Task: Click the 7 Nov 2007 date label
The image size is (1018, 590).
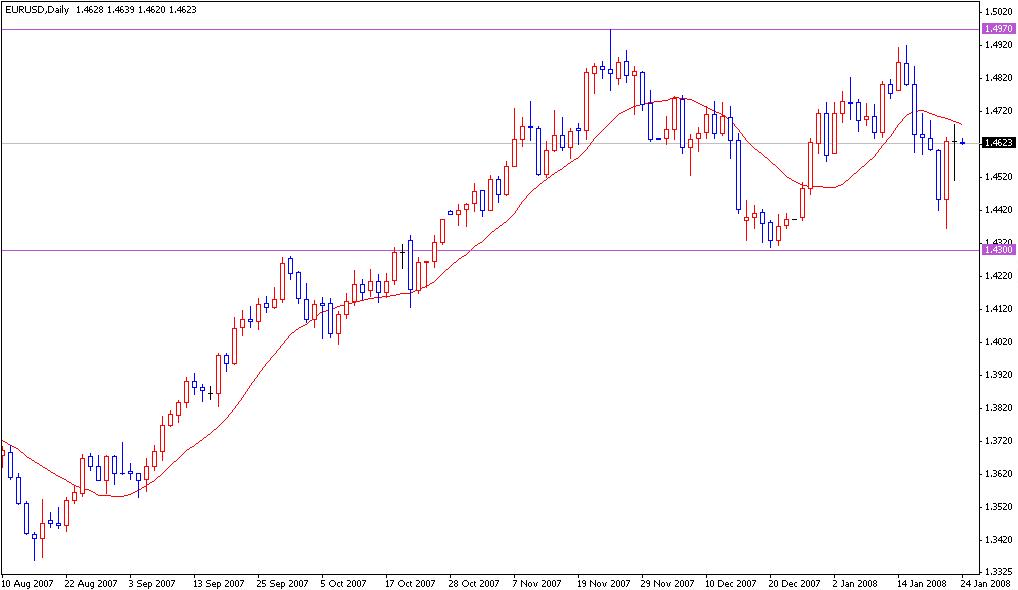Action: [537, 584]
